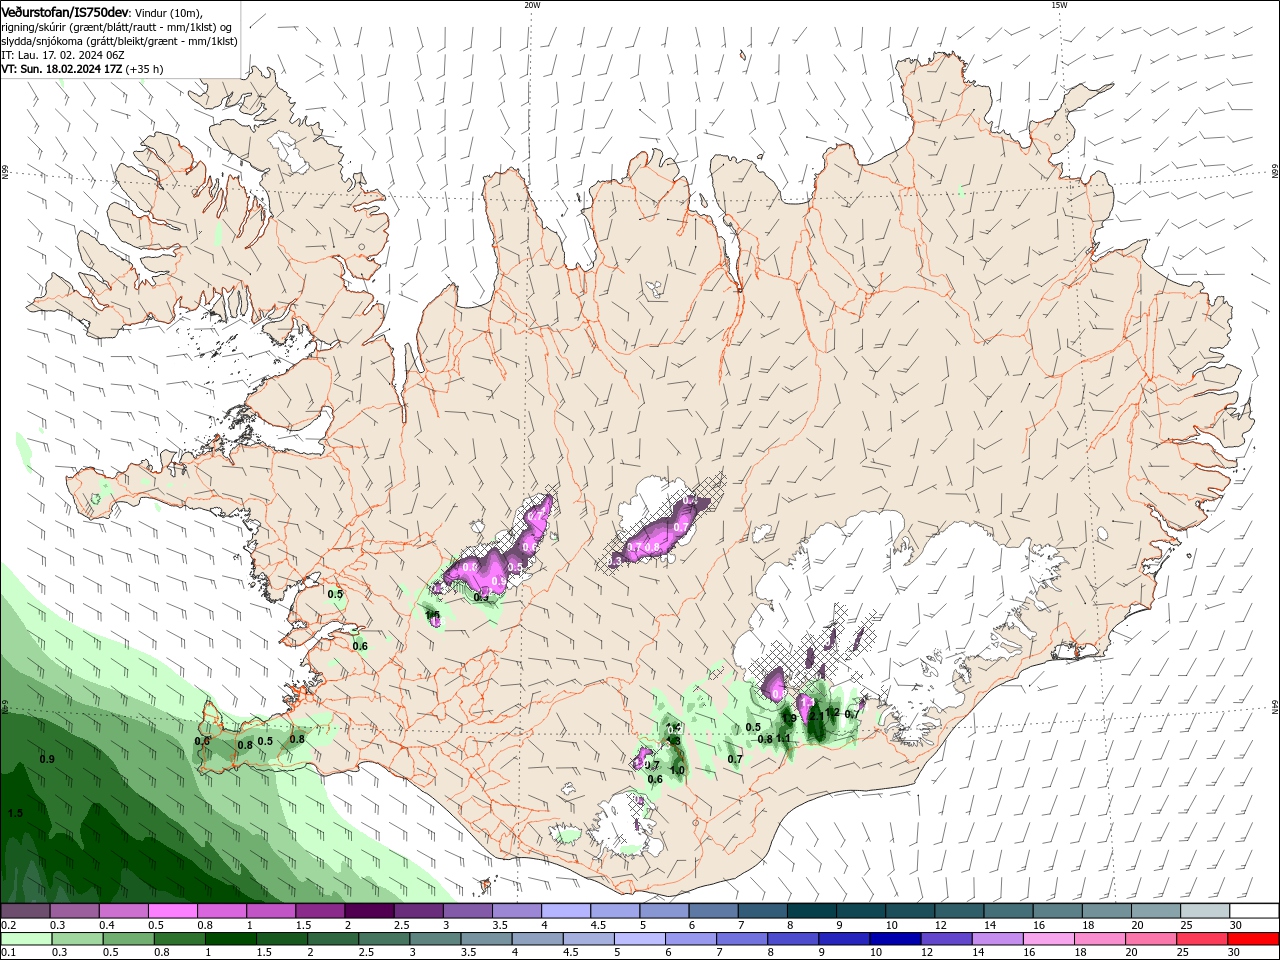Pick the light pink rain swatch between 16 and 18

[x=1047, y=939]
